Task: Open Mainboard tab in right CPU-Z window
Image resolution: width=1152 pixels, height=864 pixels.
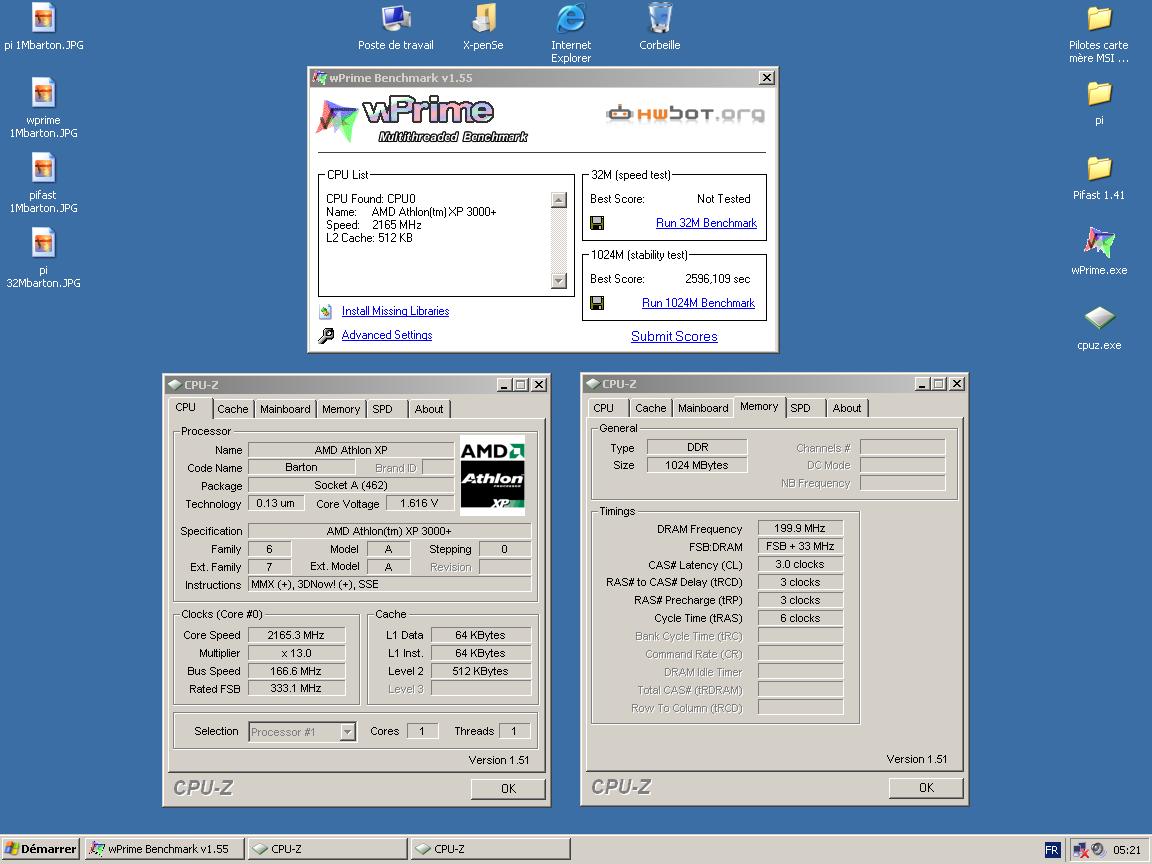Action: pos(703,408)
